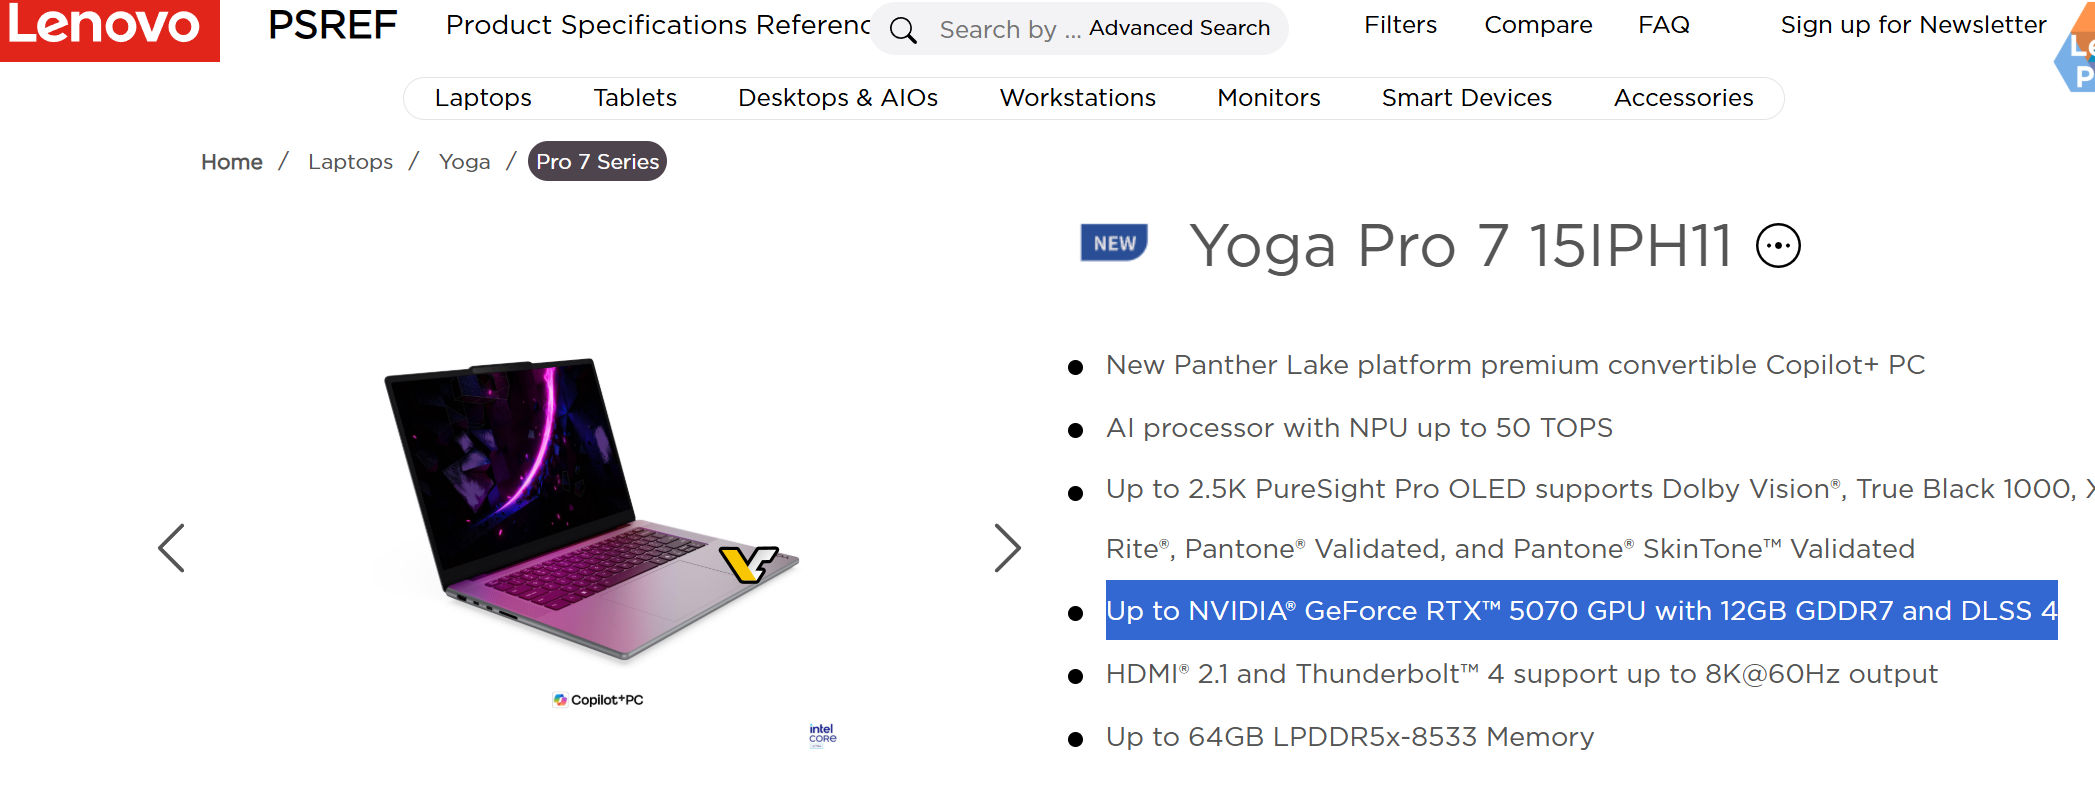Show next product image arrow
The image size is (2095, 812).
coord(1007,548)
